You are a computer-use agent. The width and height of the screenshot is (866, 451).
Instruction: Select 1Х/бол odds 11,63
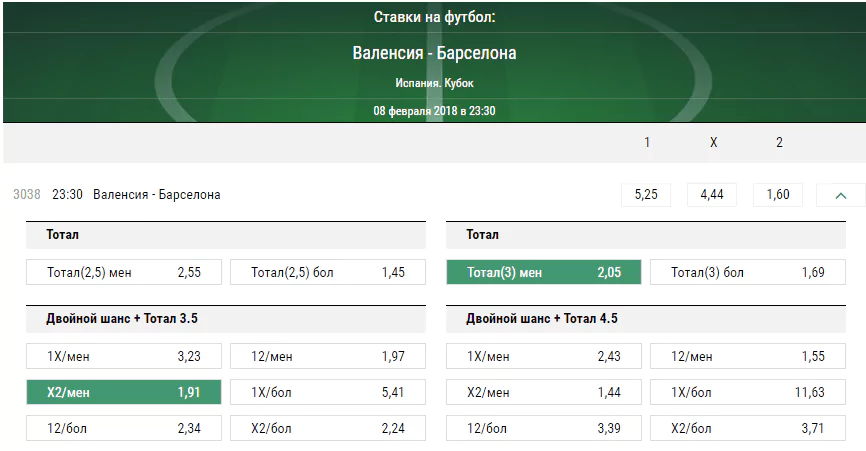[x=748, y=392]
